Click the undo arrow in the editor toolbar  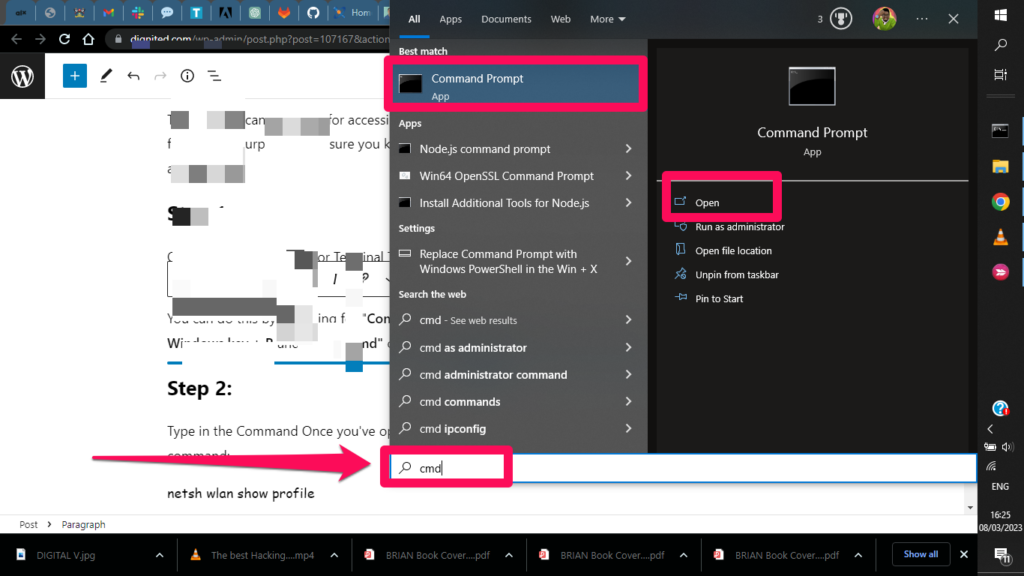tap(133, 76)
